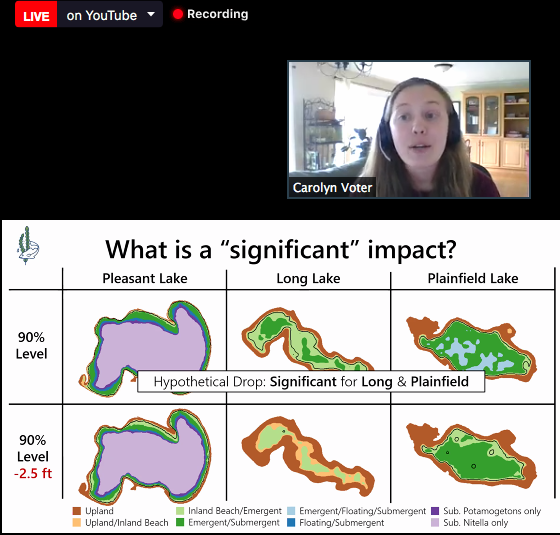Click the Upland brown legend swatch
Screen dimensions: 560x535
pyautogui.click(x=77, y=511)
